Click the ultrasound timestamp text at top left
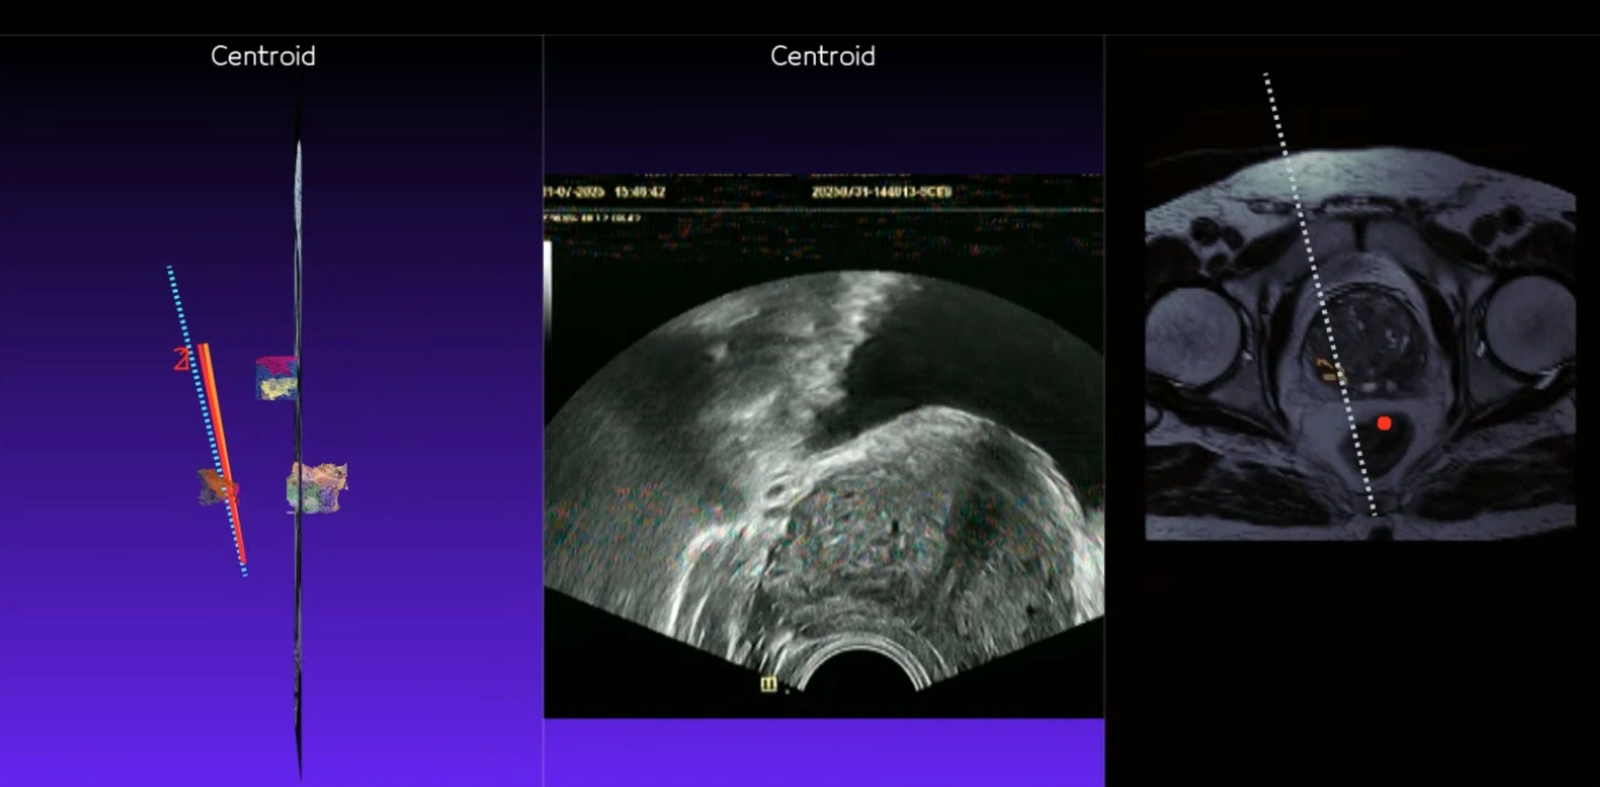 [605, 191]
